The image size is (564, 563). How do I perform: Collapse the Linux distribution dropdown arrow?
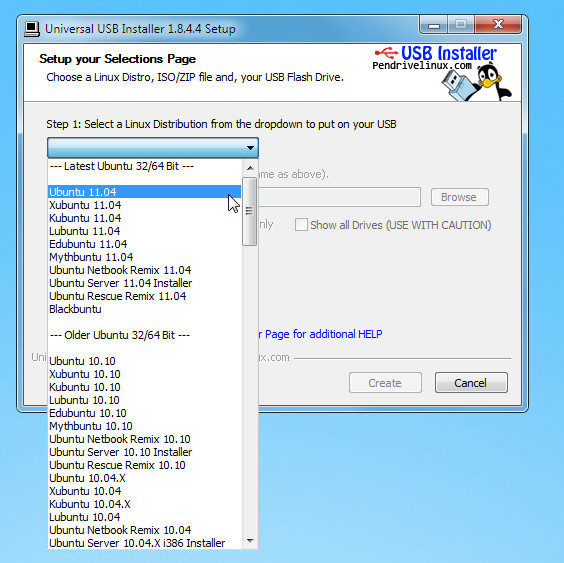pos(250,147)
